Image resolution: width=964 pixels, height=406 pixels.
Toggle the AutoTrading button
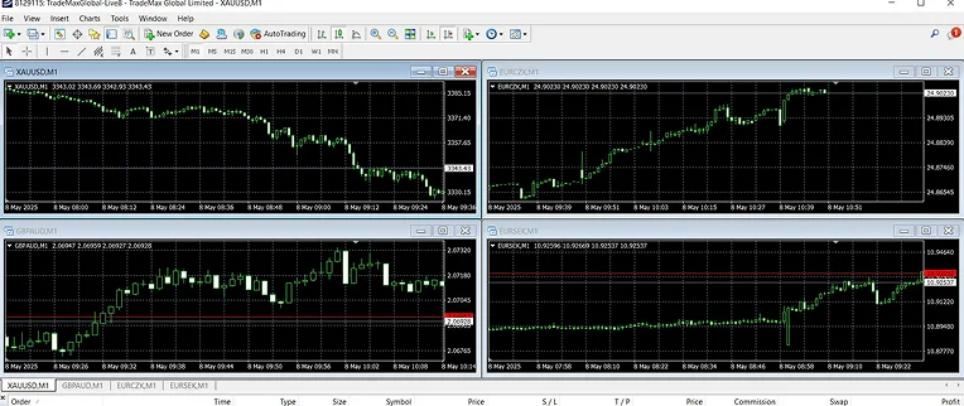tap(278, 34)
